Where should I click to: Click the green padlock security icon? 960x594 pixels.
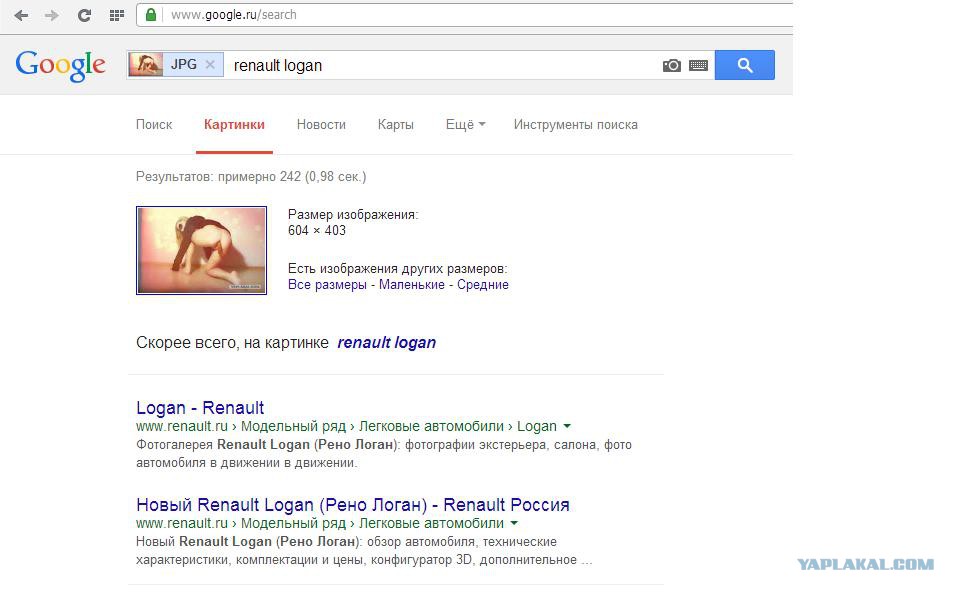coord(151,15)
